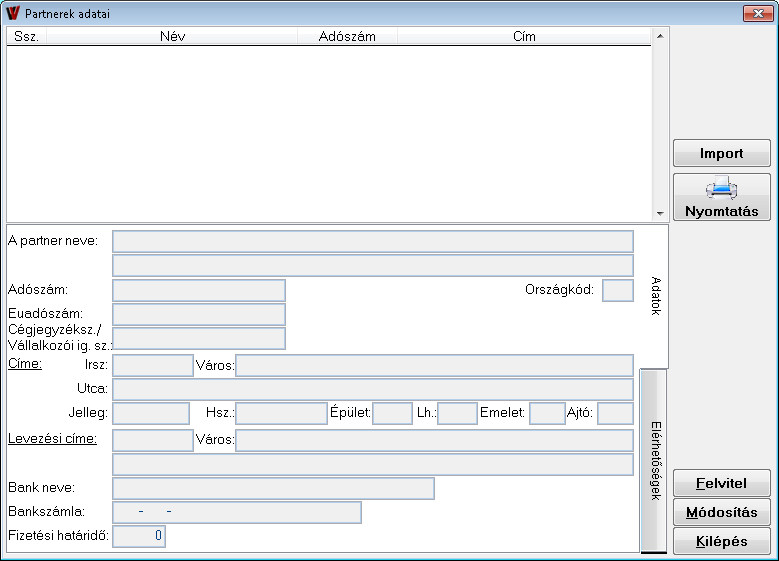Click the Irsz field under Címe
The width and height of the screenshot is (779, 561).
(x=153, y=366)
